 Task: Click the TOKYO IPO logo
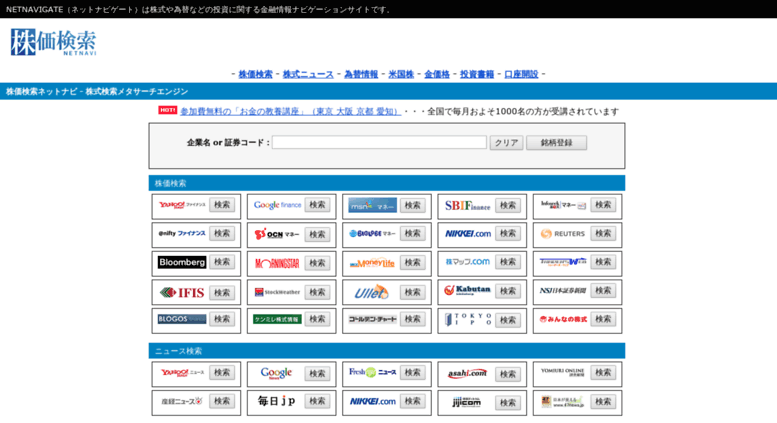coord(467,319)
